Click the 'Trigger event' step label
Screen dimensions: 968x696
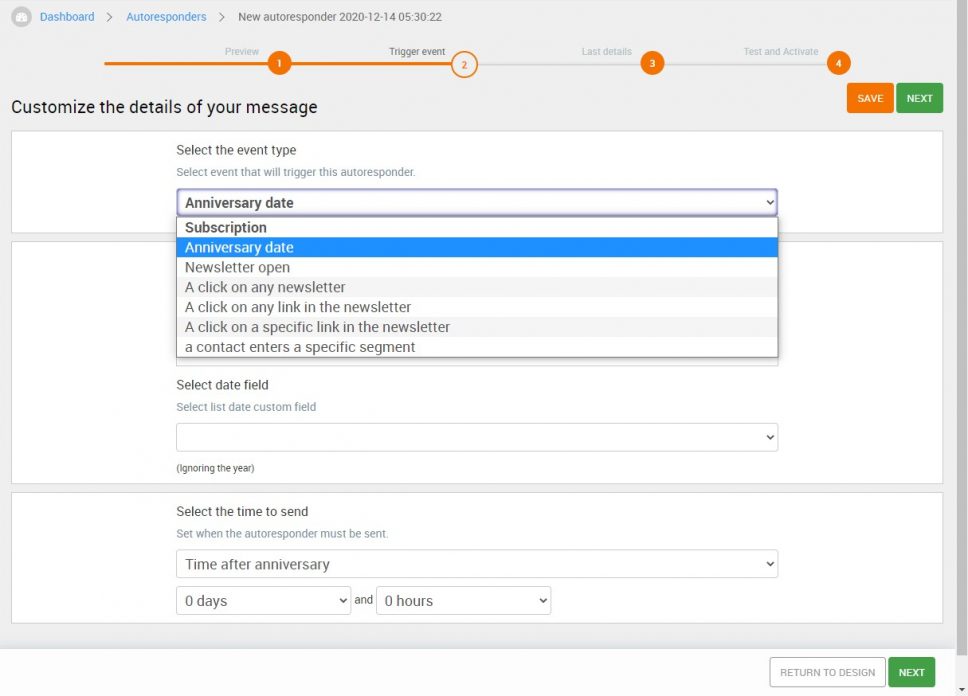tap(417, 52)
